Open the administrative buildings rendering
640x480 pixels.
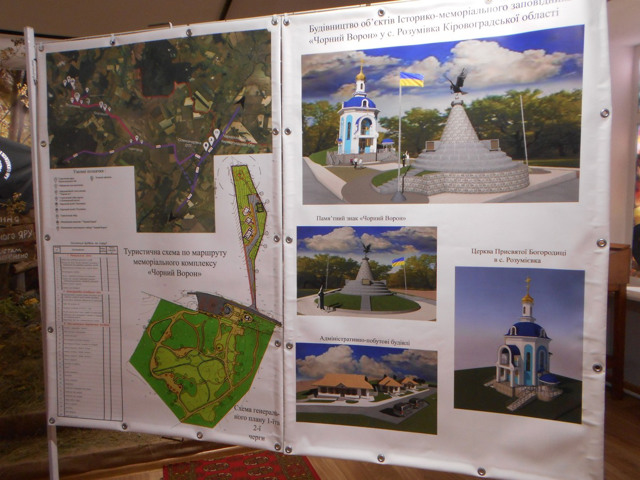click(366, 387)
